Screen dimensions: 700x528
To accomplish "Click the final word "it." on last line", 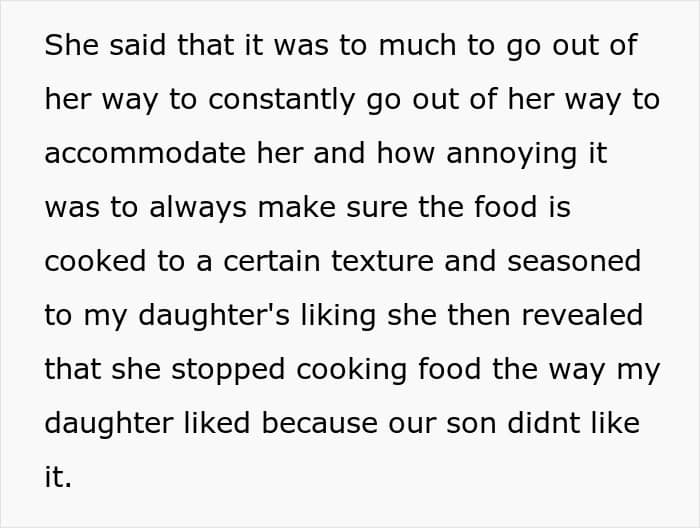I will pos(58,478).
